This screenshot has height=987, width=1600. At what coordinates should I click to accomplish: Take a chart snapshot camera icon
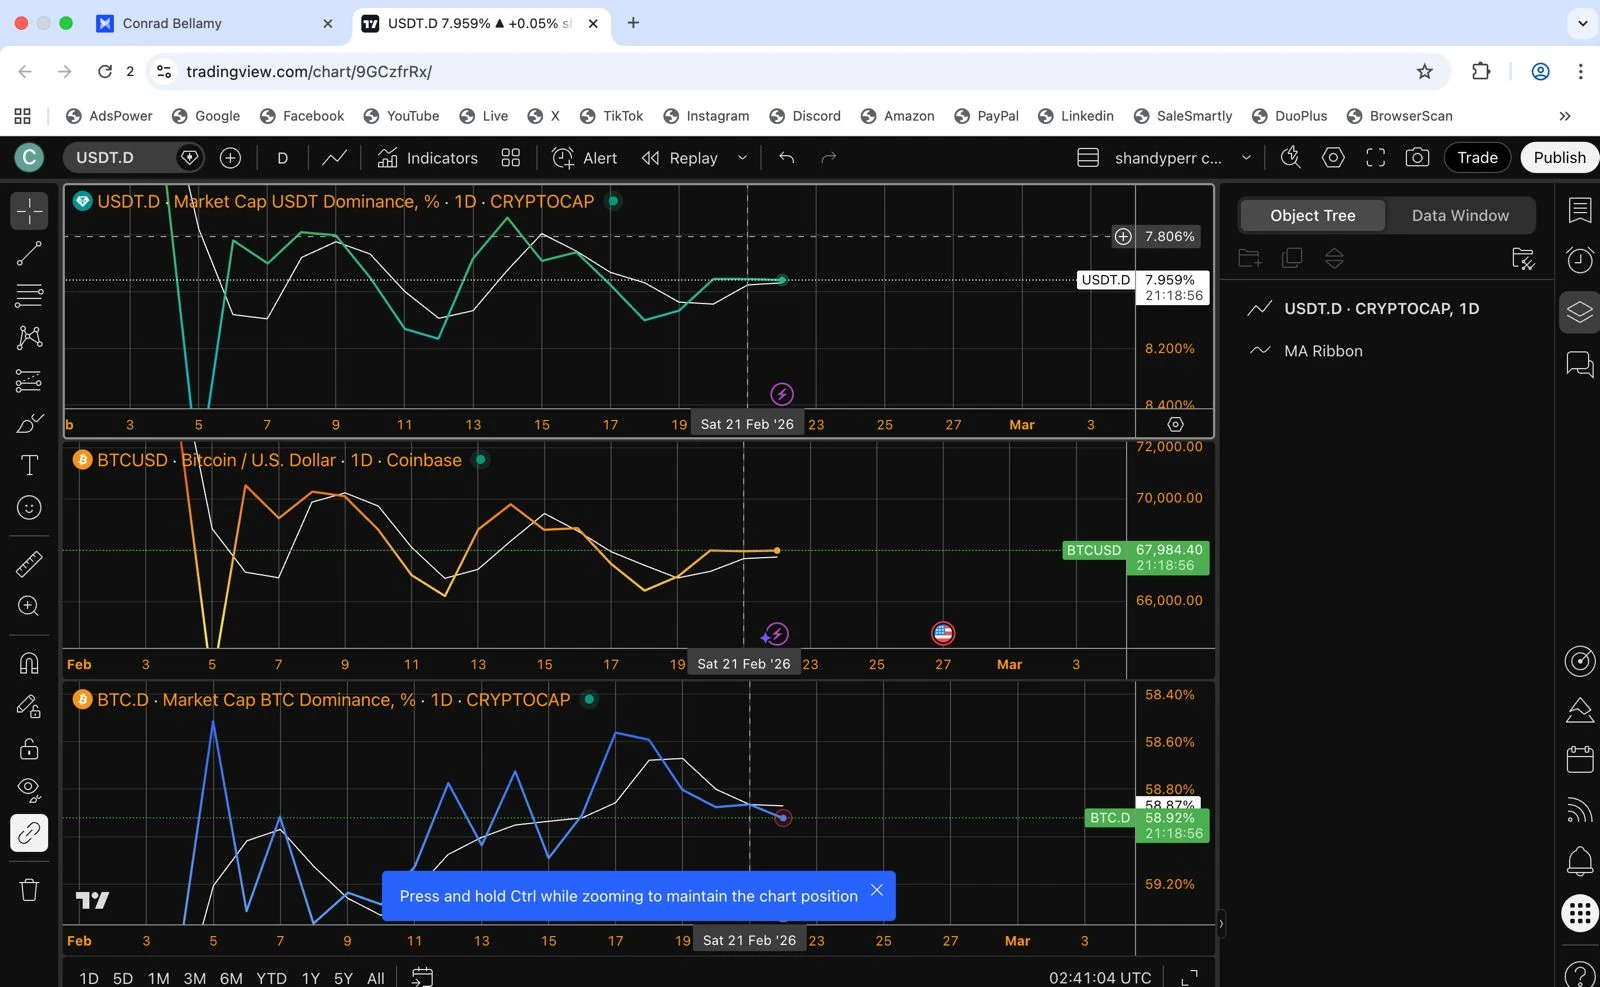(1417, 158)
